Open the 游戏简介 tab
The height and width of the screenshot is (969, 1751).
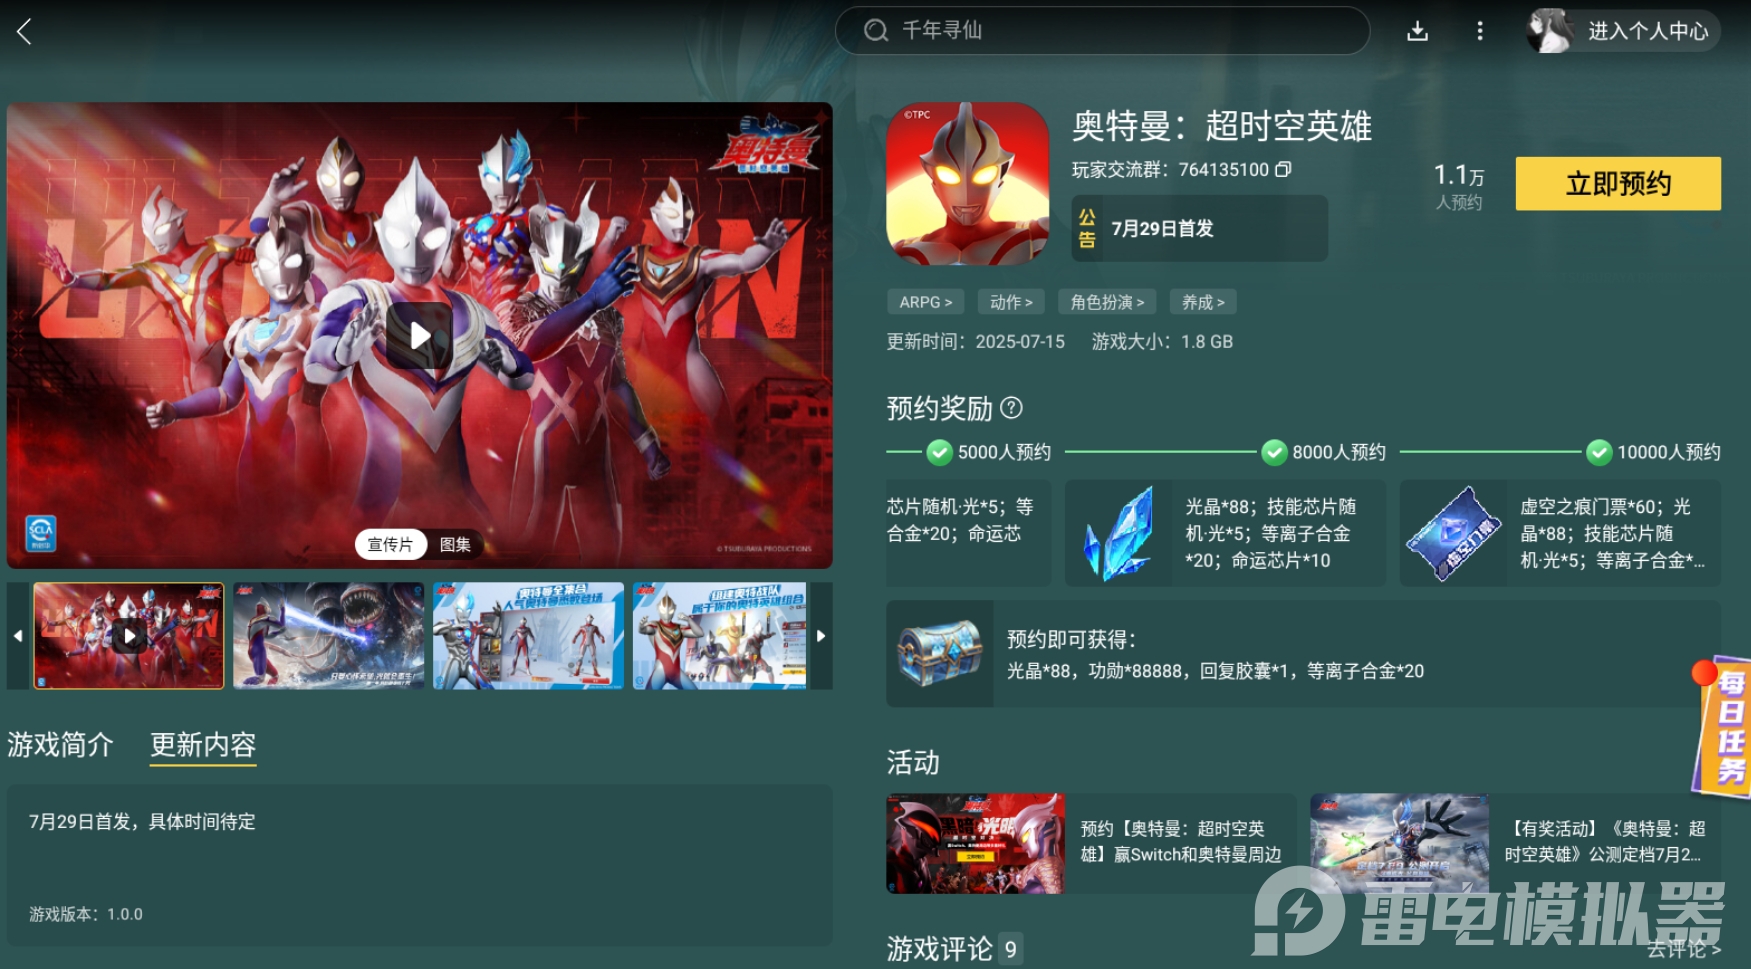(x=61, y=745)
